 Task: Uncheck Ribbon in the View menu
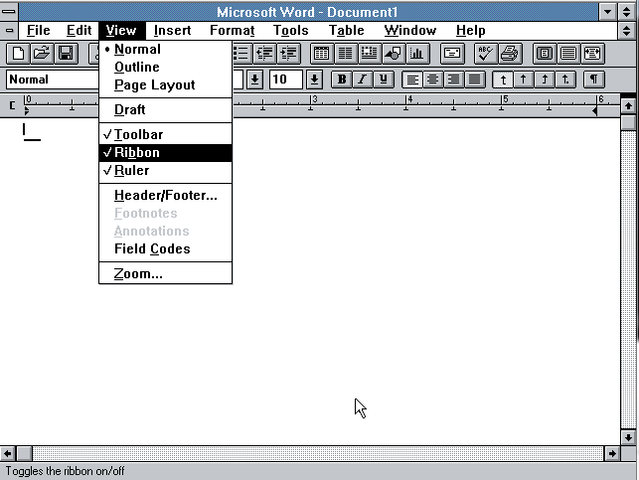pyautogui.click(x=165, y=152)
